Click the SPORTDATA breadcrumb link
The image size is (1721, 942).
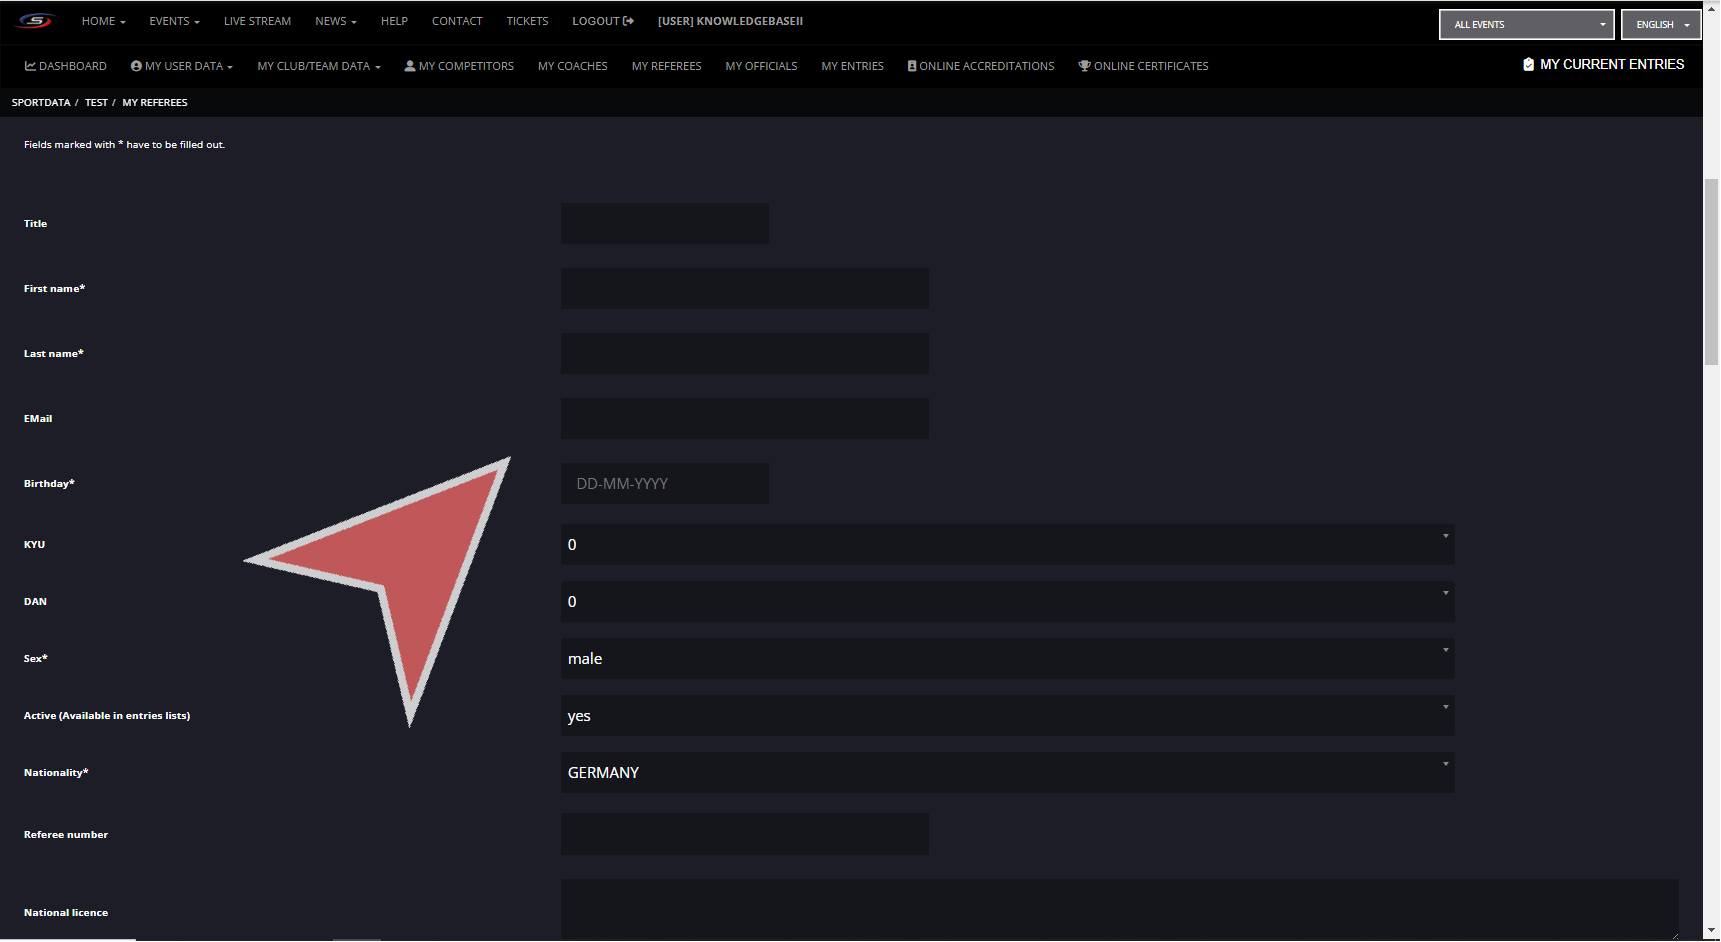click(x=41, y=102)
